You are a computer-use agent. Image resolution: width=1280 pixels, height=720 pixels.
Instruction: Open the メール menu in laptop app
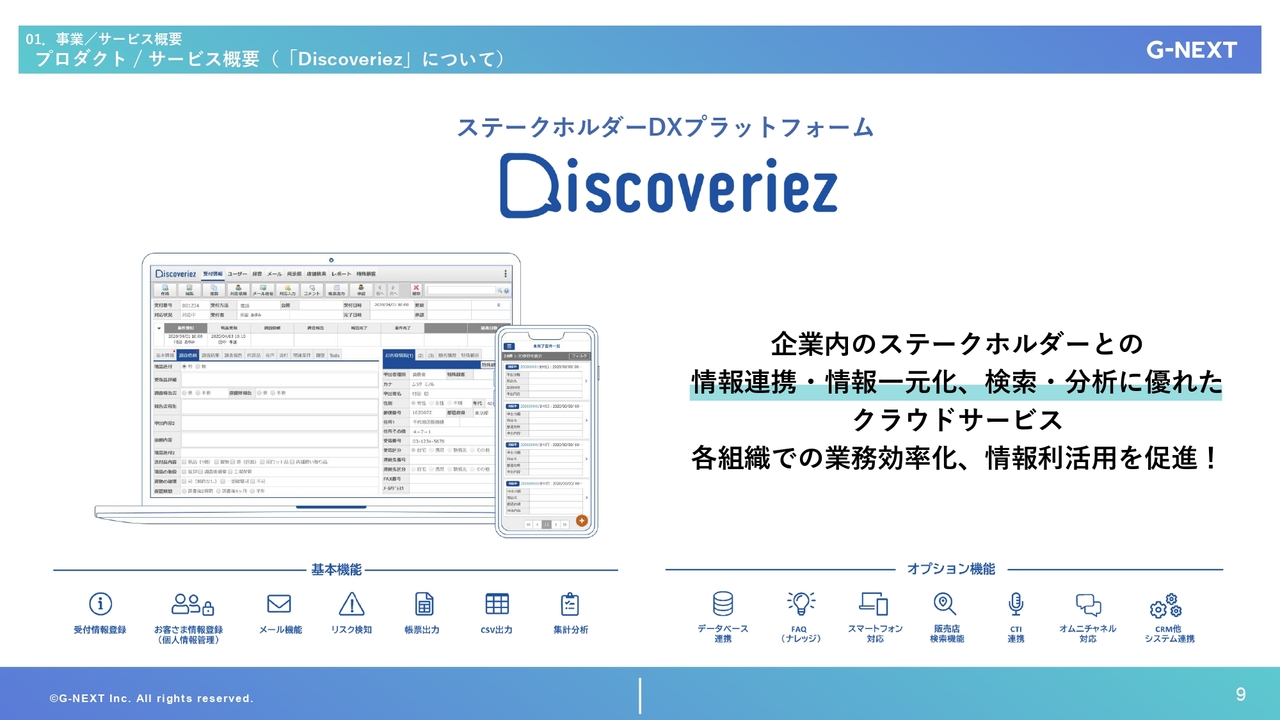(x=274, y=273)
